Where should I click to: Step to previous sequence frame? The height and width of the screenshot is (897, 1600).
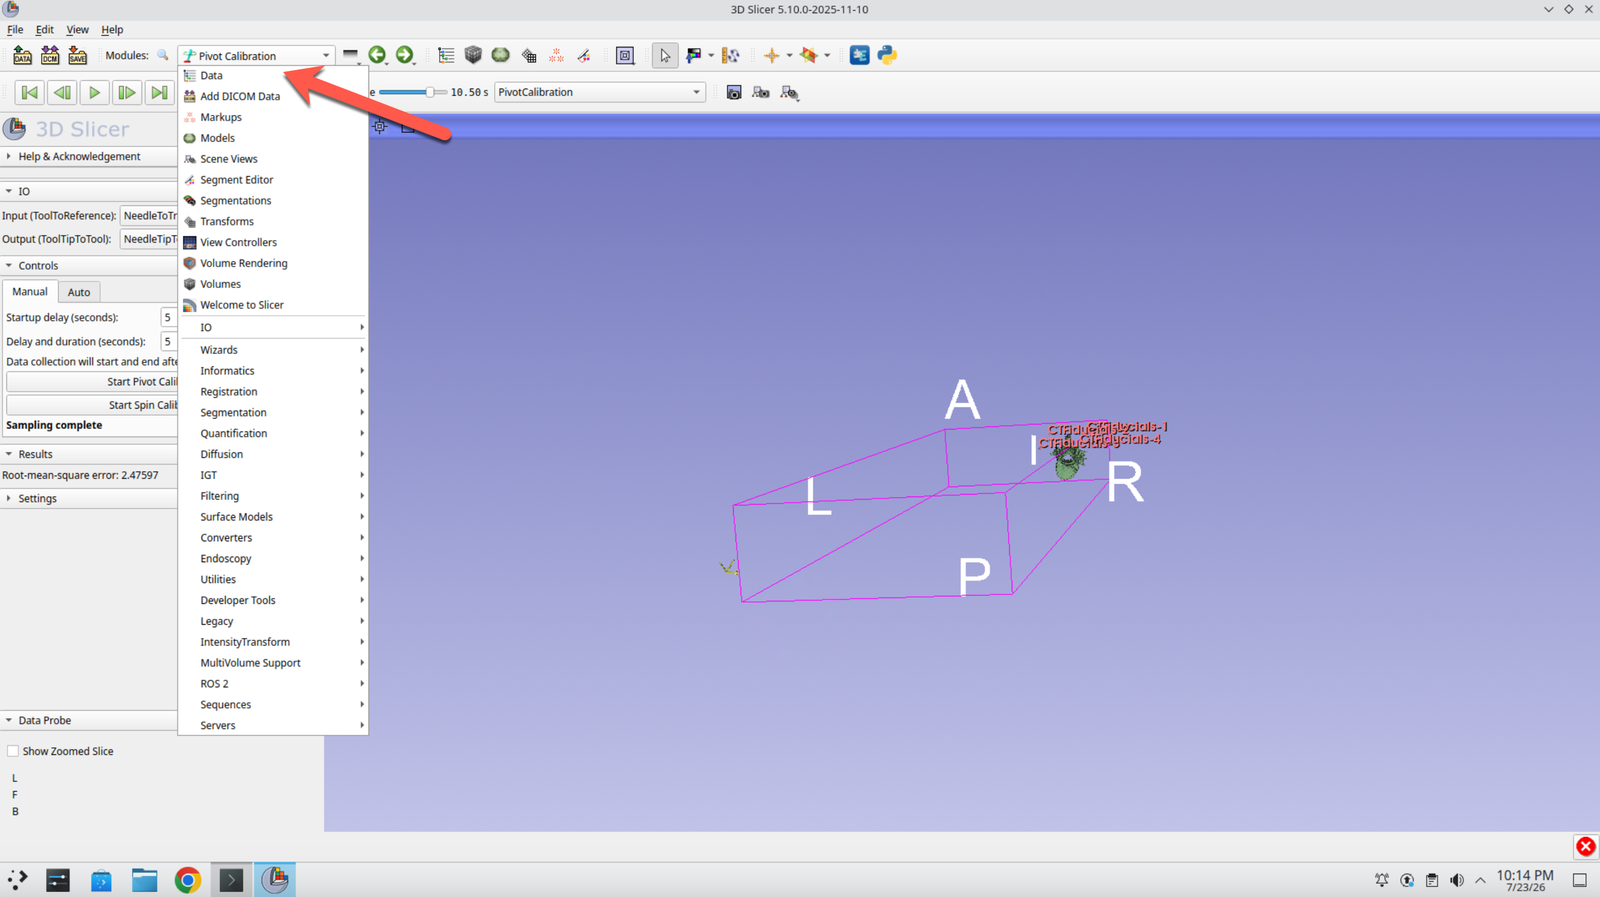click(62, 93)
